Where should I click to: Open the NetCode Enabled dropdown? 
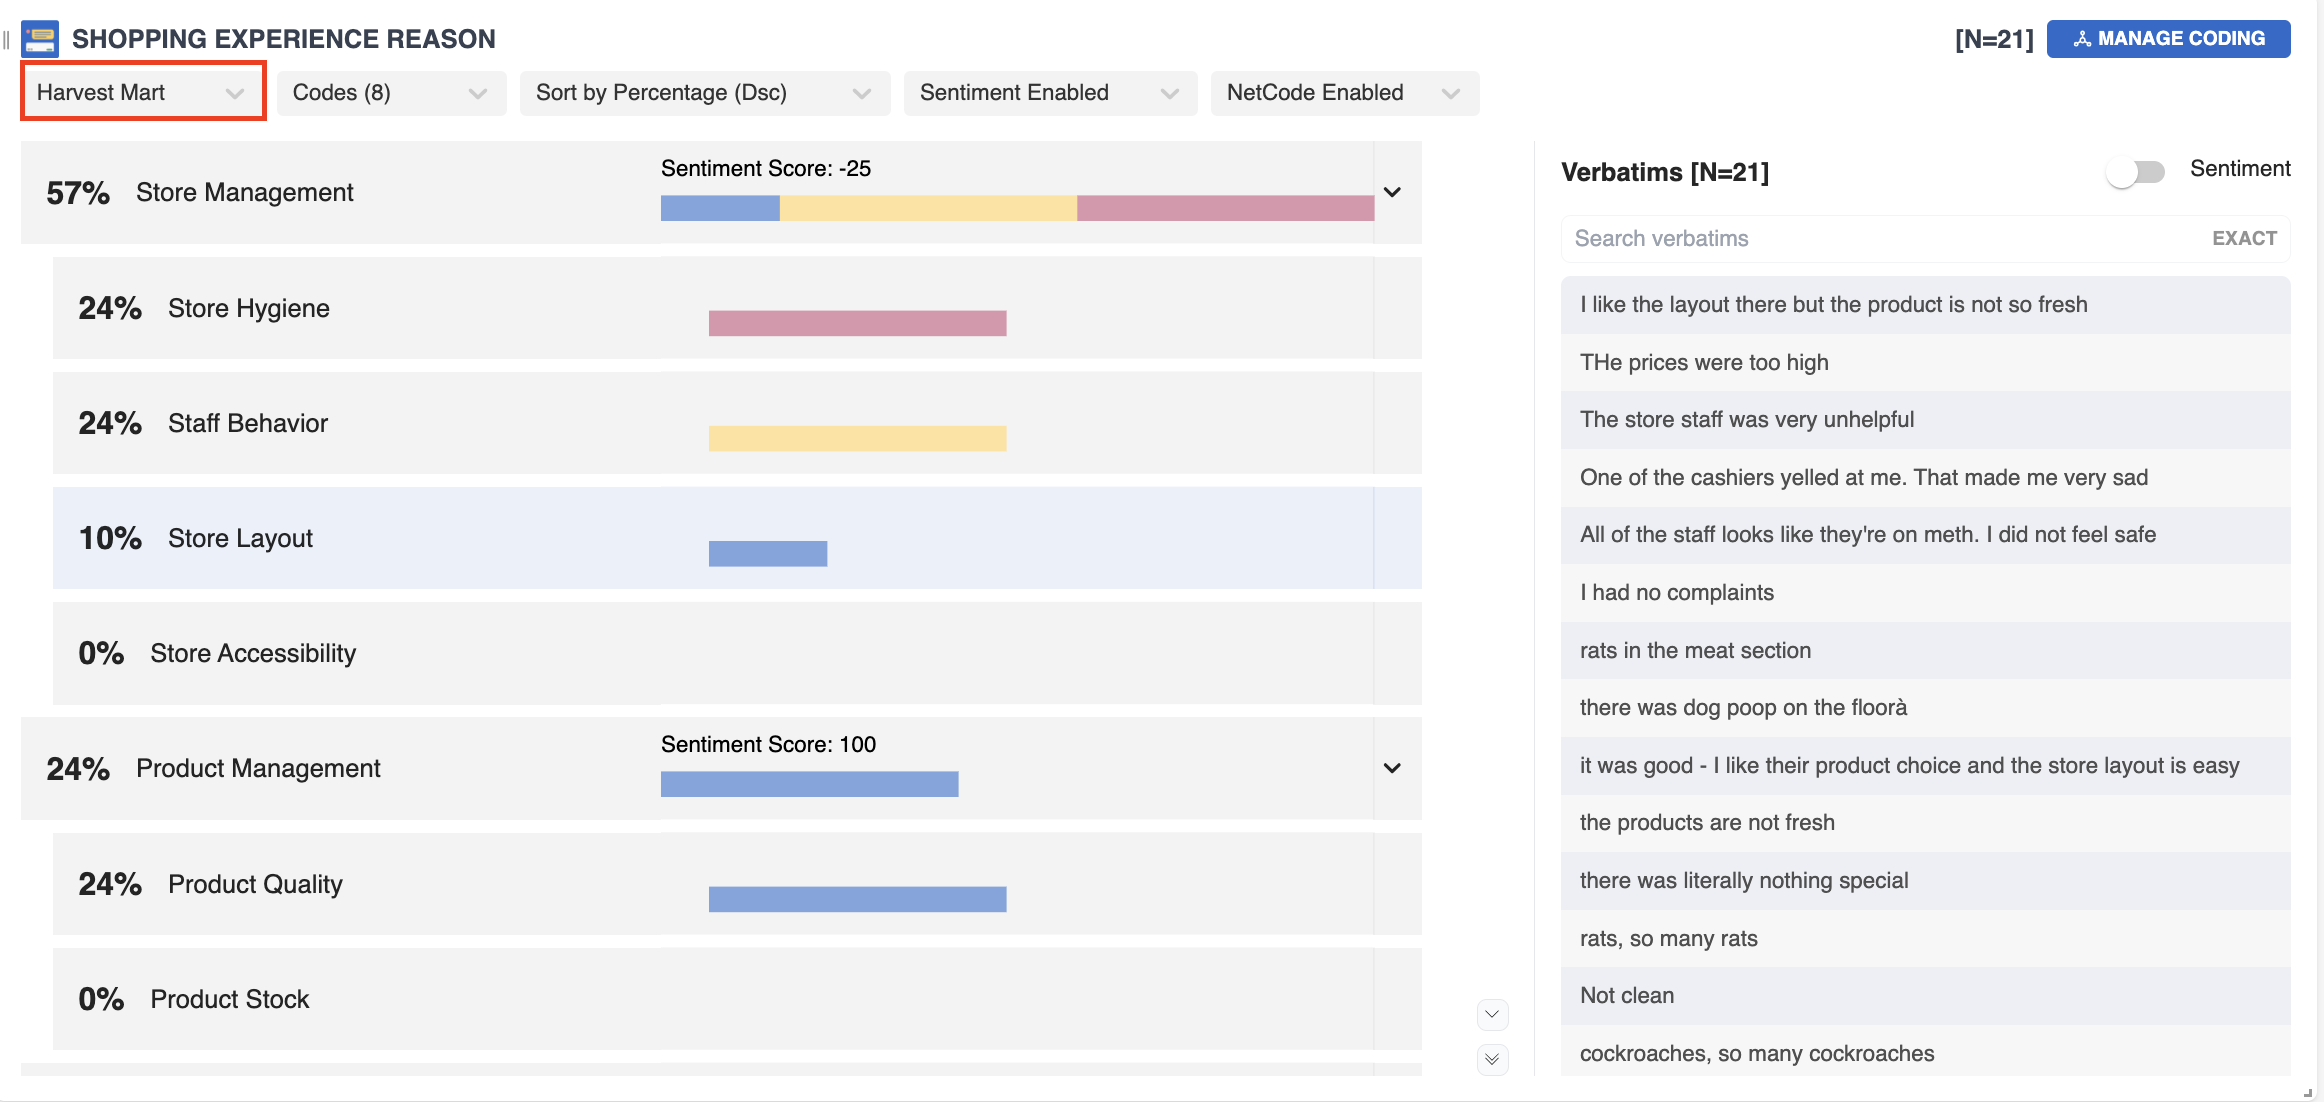pos(1343,93)
